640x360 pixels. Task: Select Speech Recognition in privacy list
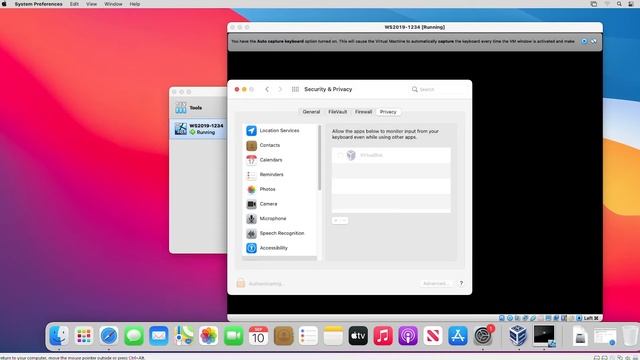[x=280, y=233]
